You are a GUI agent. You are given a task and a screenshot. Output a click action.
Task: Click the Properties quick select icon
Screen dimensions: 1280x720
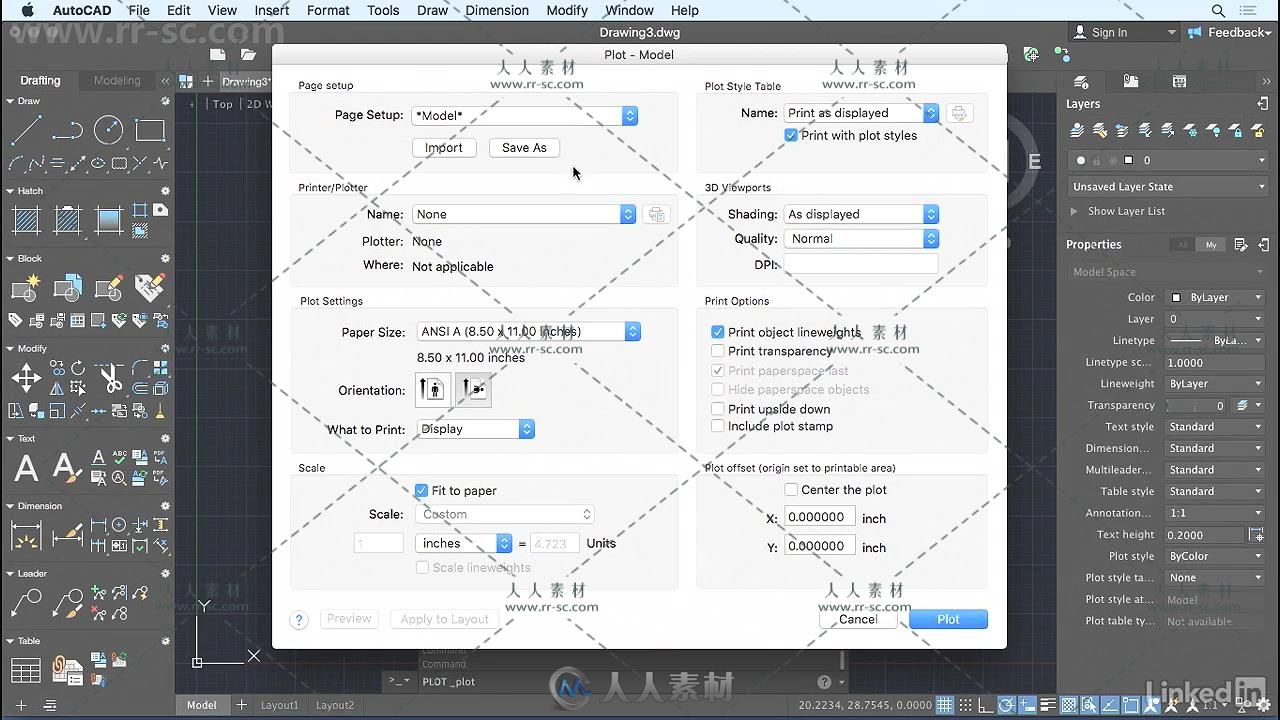point(1241,244)
